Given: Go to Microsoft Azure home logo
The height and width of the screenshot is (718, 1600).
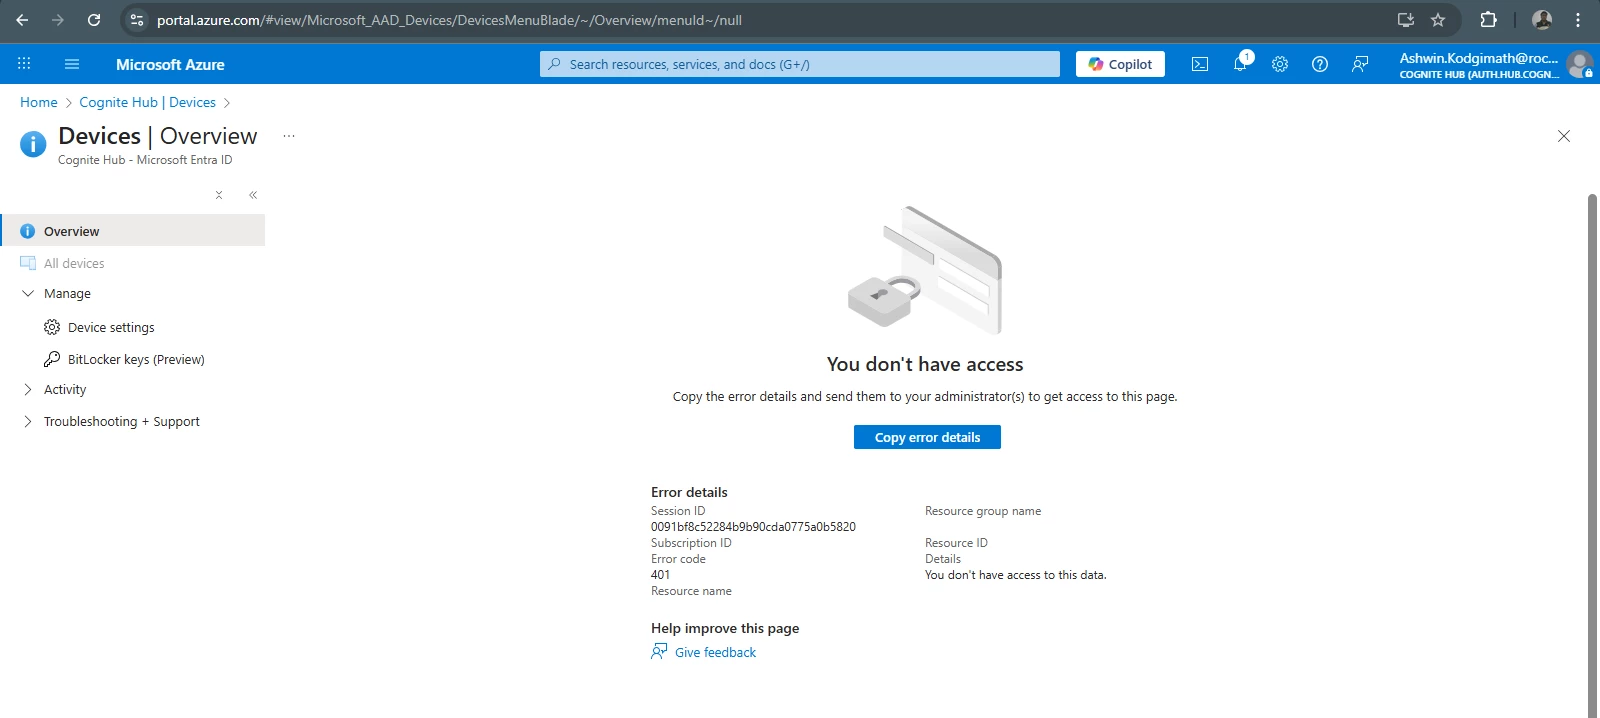Looking at the screenshot, I should coord(170,64).
